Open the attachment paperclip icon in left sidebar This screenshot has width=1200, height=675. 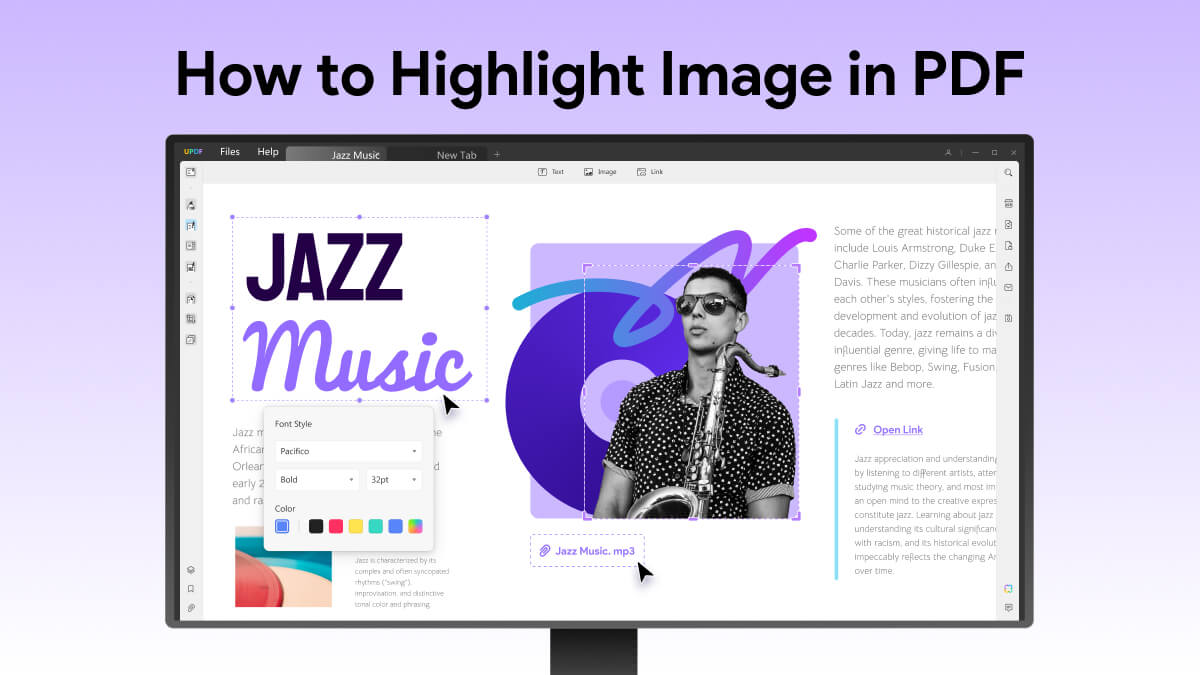click(191, 608)
